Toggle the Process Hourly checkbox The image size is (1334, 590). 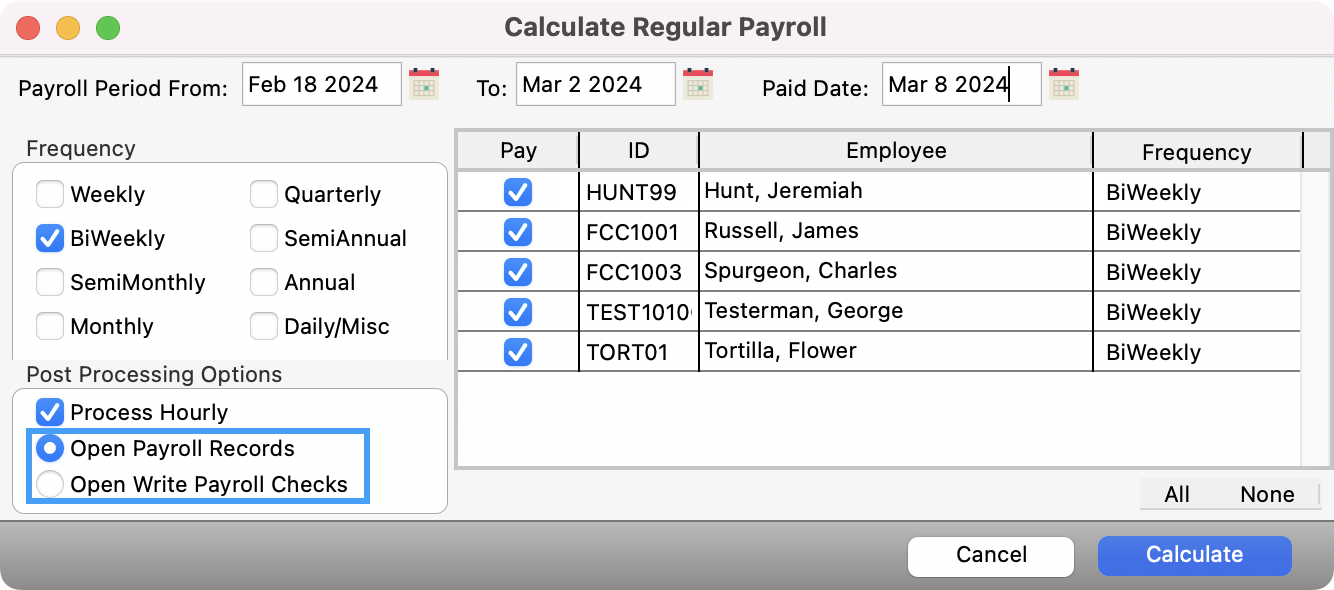pos(50,412)
